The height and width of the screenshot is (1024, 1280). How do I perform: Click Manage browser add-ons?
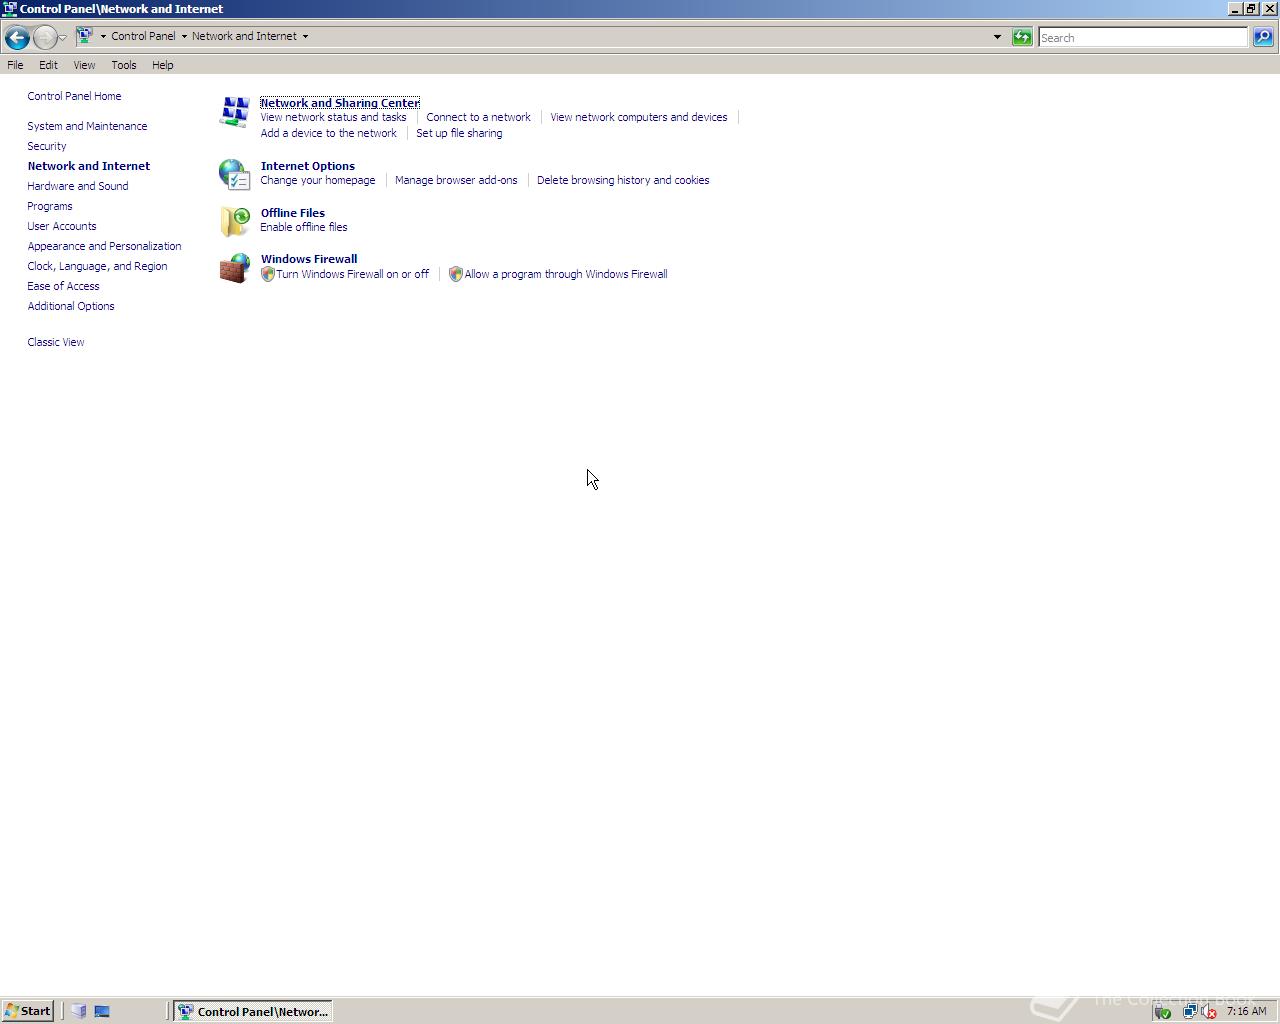pos(456,180)
